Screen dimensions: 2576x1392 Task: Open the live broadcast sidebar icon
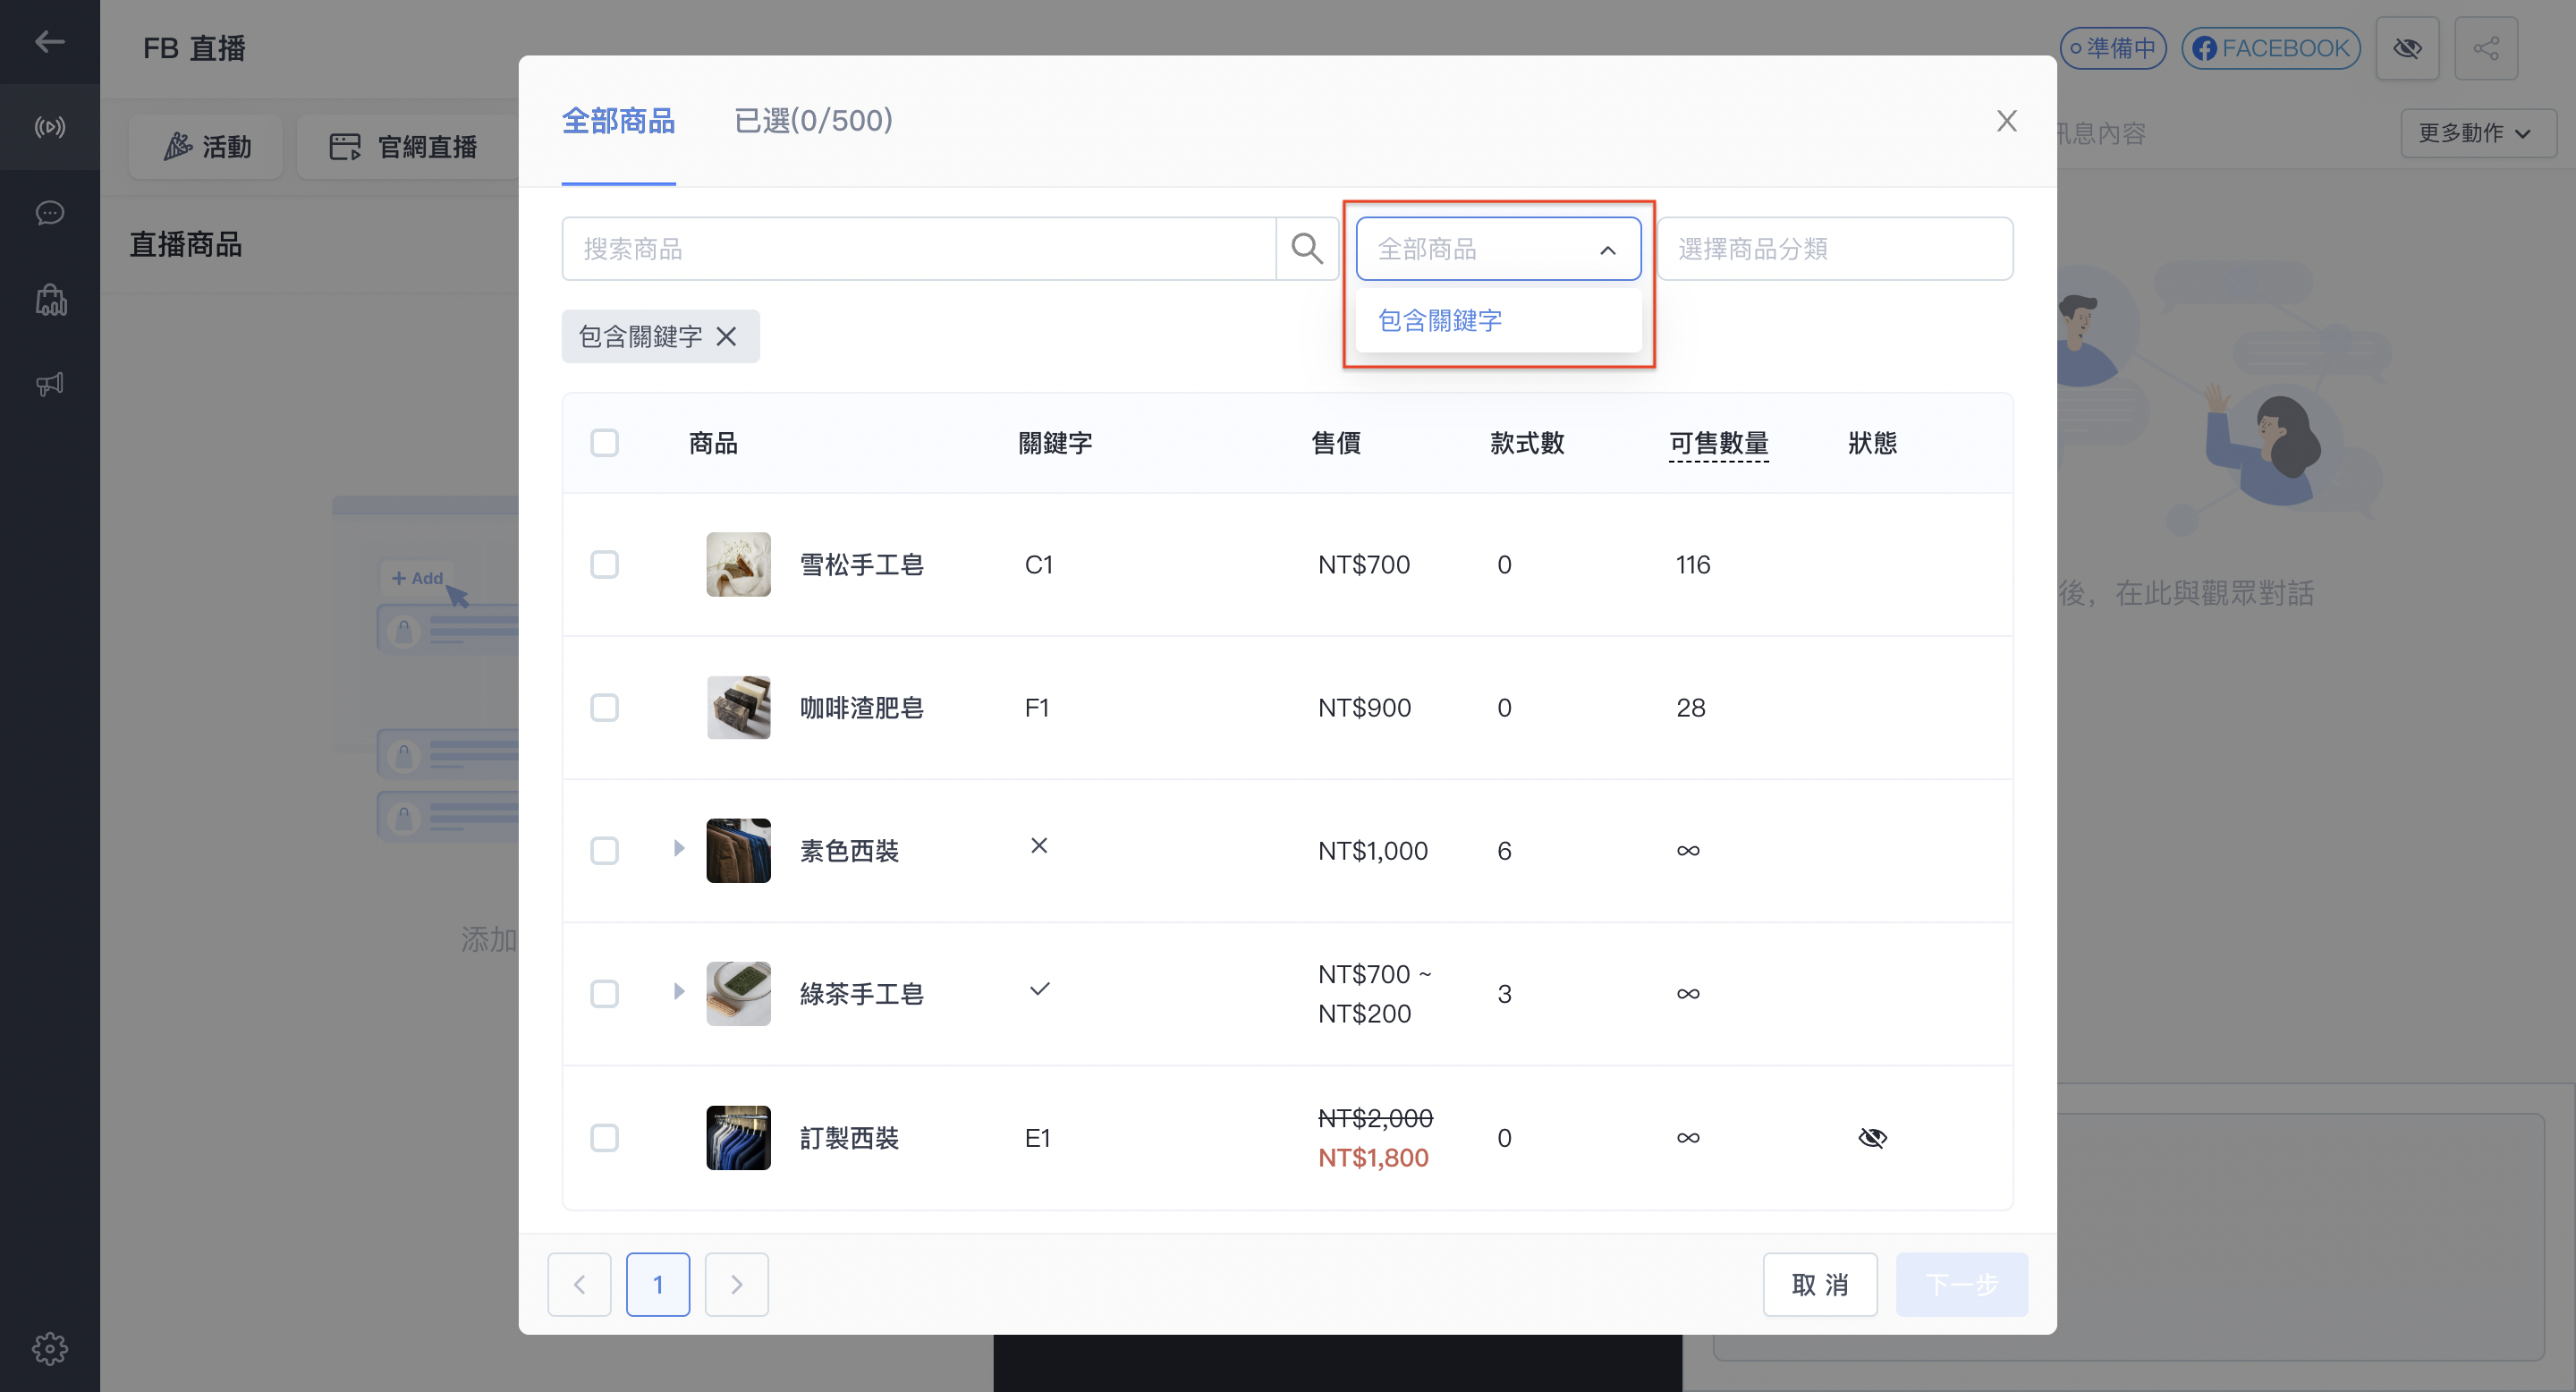coord(50,127)
